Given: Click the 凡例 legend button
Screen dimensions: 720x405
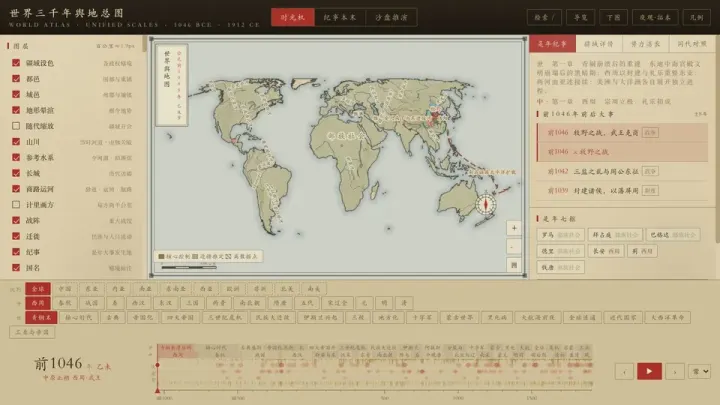Looking at the screenshot, I should coord(697,17).
